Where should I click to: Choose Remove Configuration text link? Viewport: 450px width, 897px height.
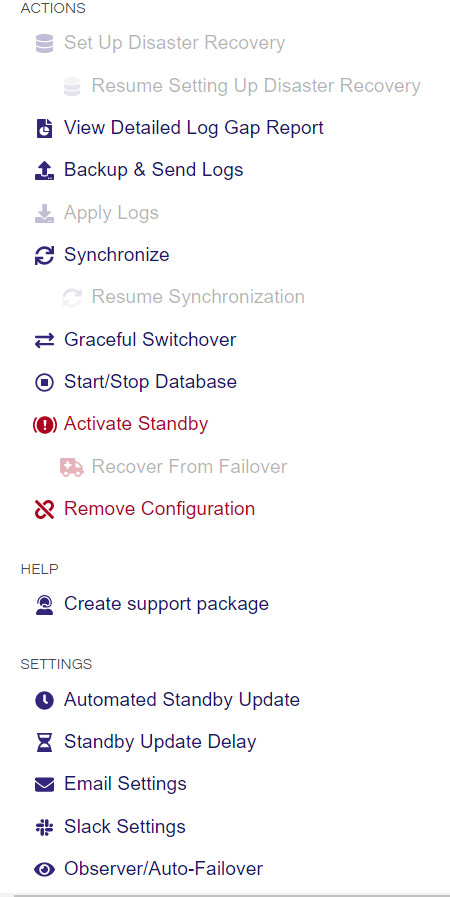point(160,509)
